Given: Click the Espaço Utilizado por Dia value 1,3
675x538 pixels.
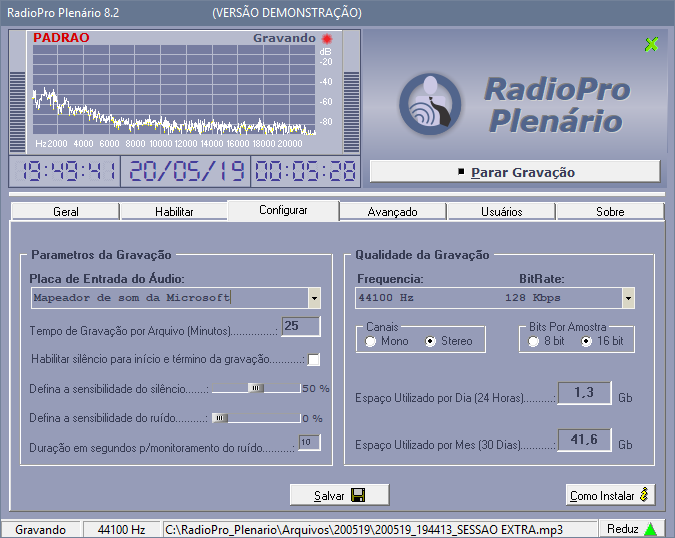Looking at the screenshot, I should [x=584, y=393].
